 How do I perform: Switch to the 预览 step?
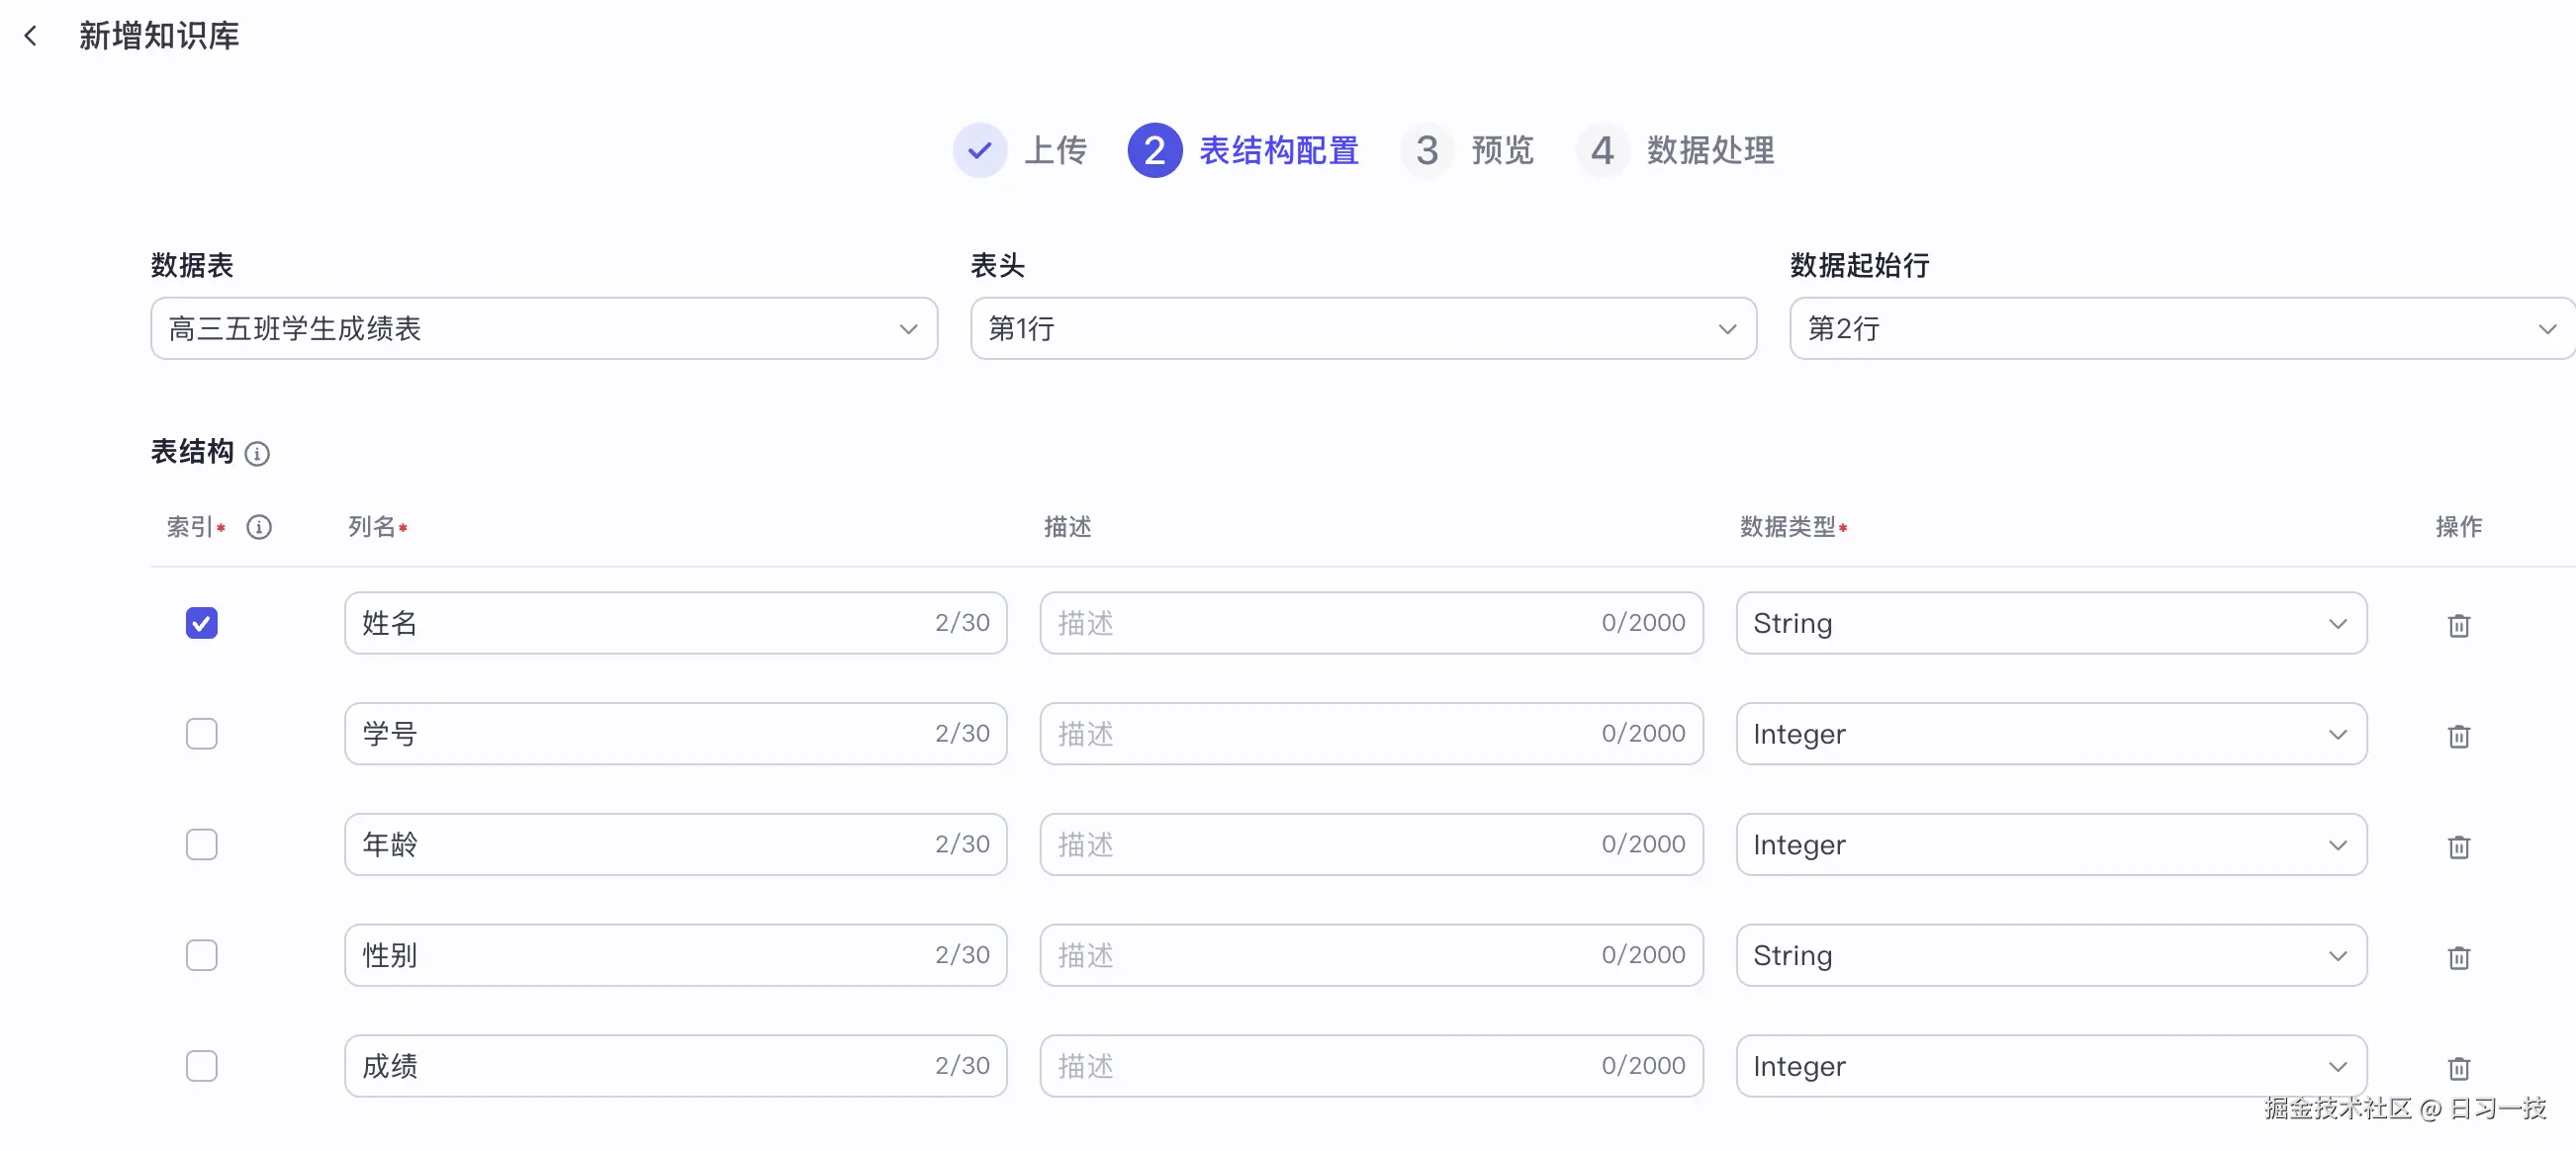(x=1468, y=150)
